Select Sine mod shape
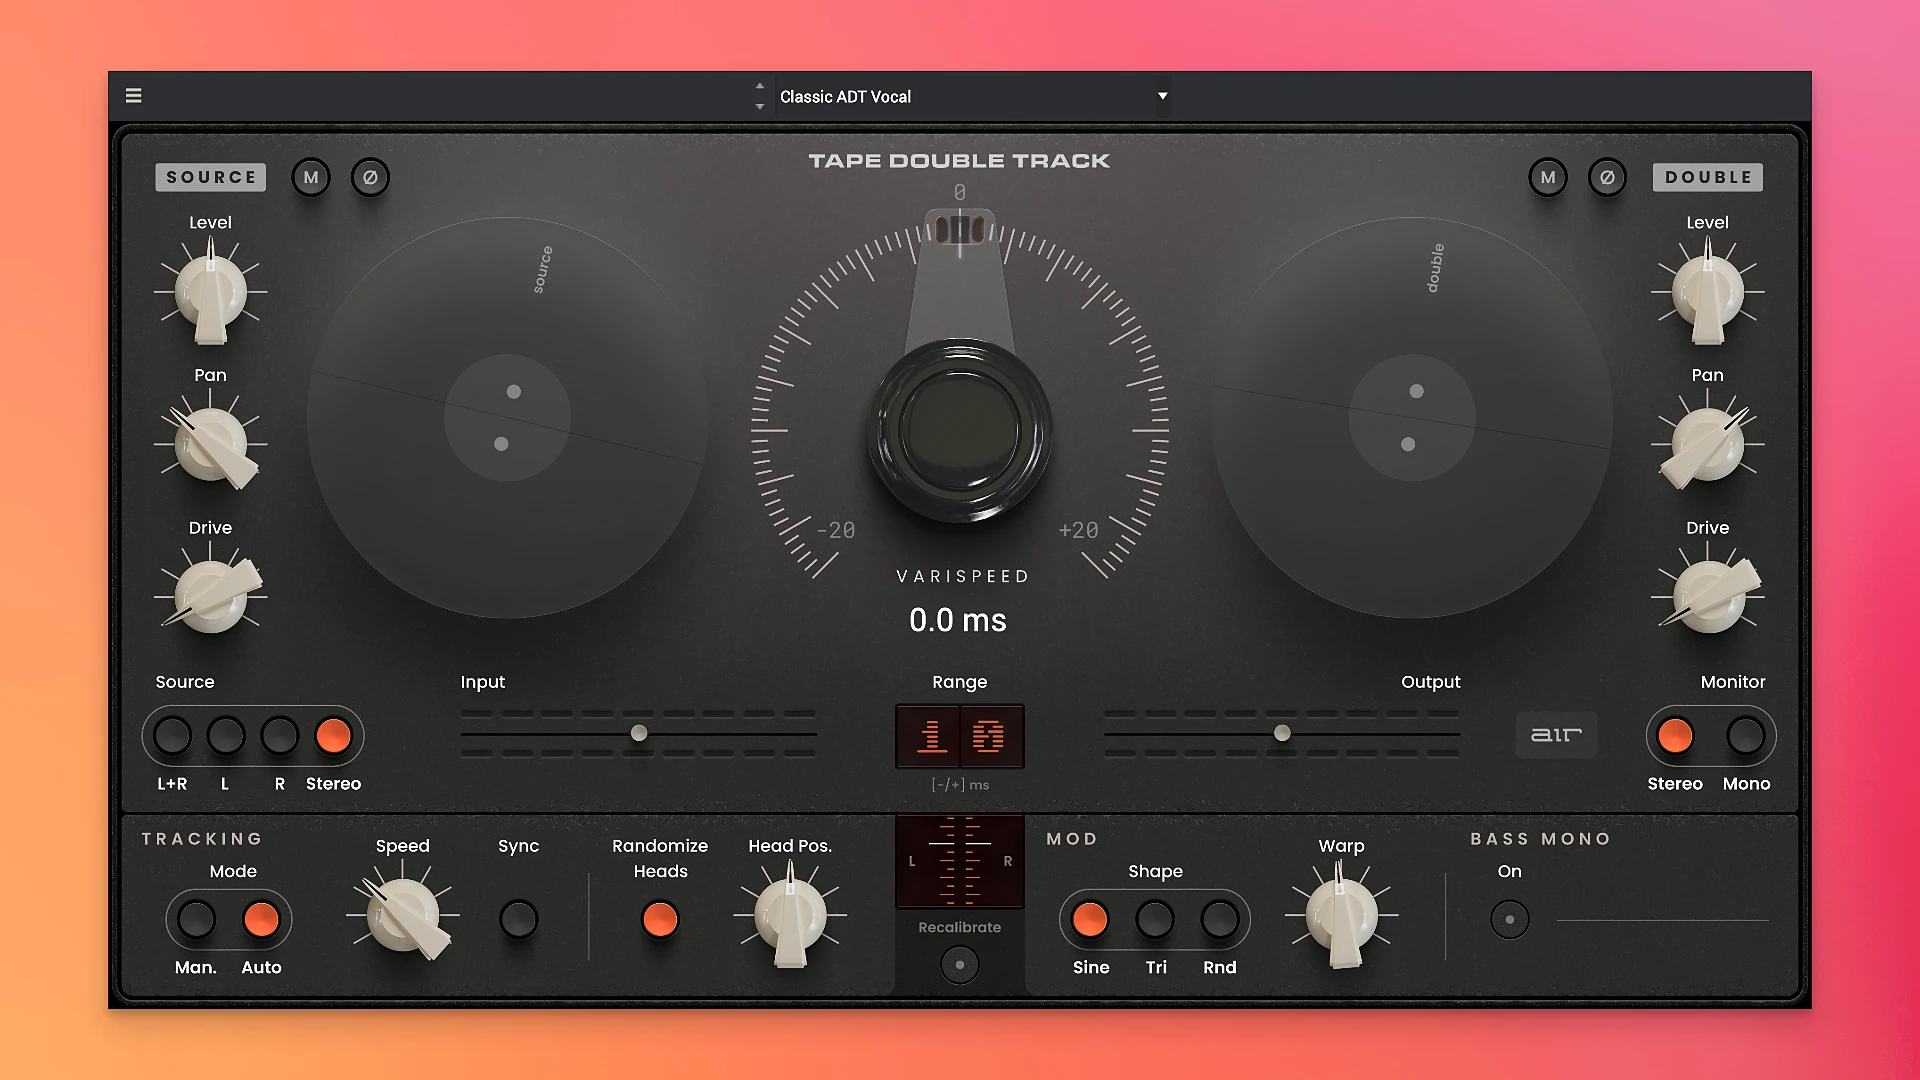The height and width of the screenshot is (1080, 1920). click(x=1090, y=919)
